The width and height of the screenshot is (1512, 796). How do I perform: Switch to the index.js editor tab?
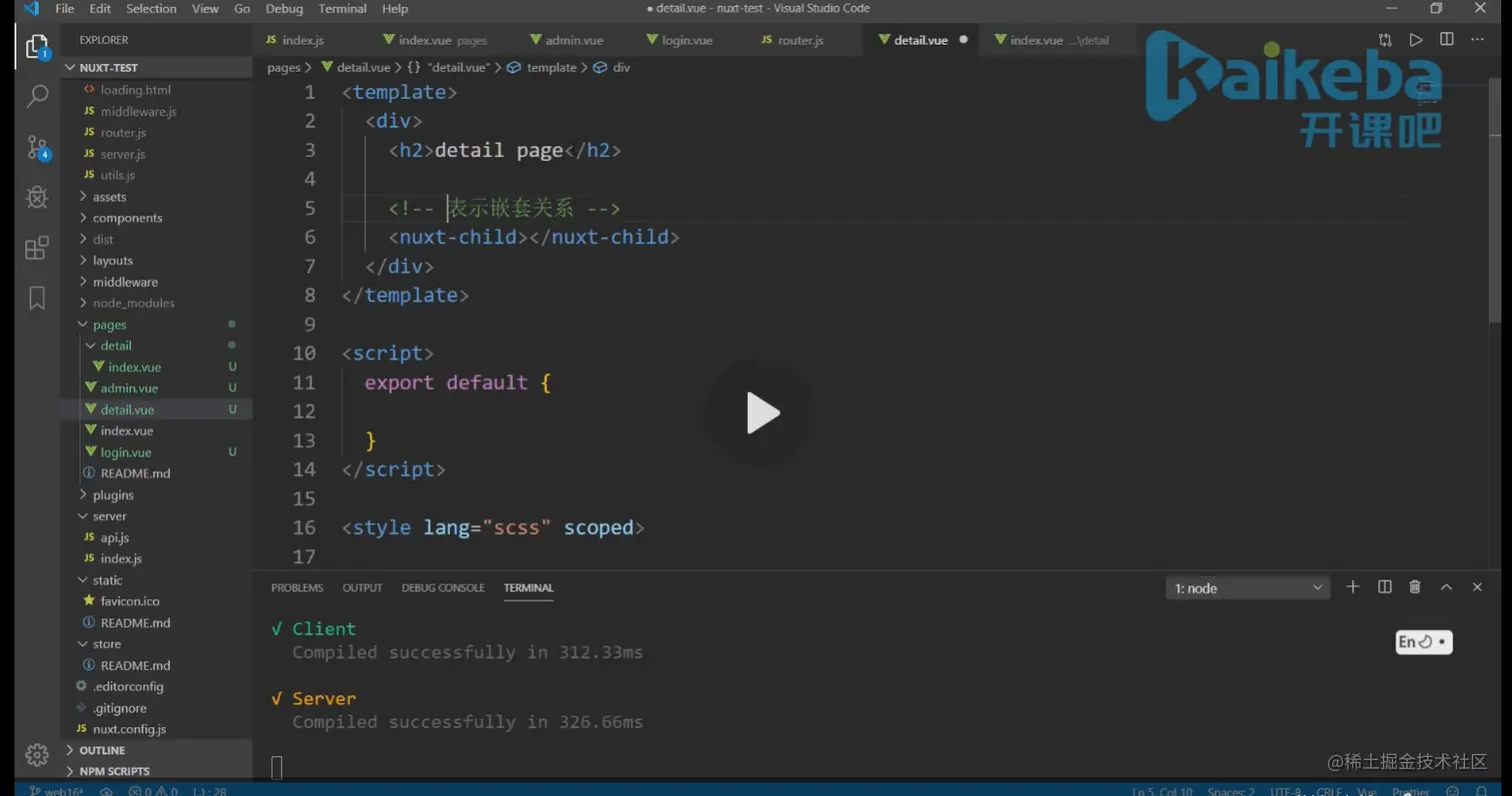click(x=303, y=40)
